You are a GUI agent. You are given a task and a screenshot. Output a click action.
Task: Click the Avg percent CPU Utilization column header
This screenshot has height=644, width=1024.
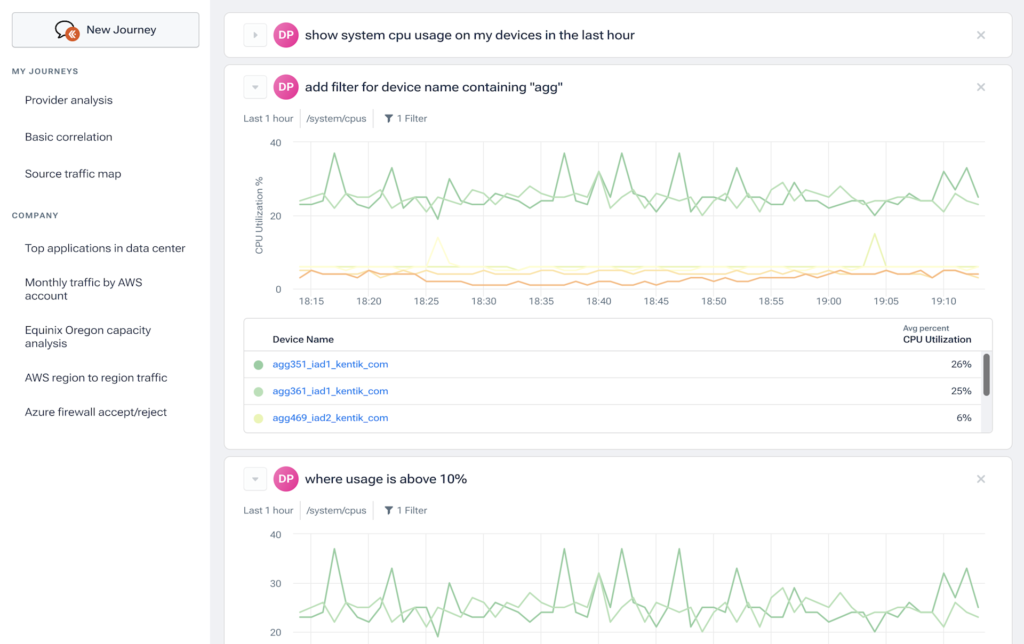(937, 334)
